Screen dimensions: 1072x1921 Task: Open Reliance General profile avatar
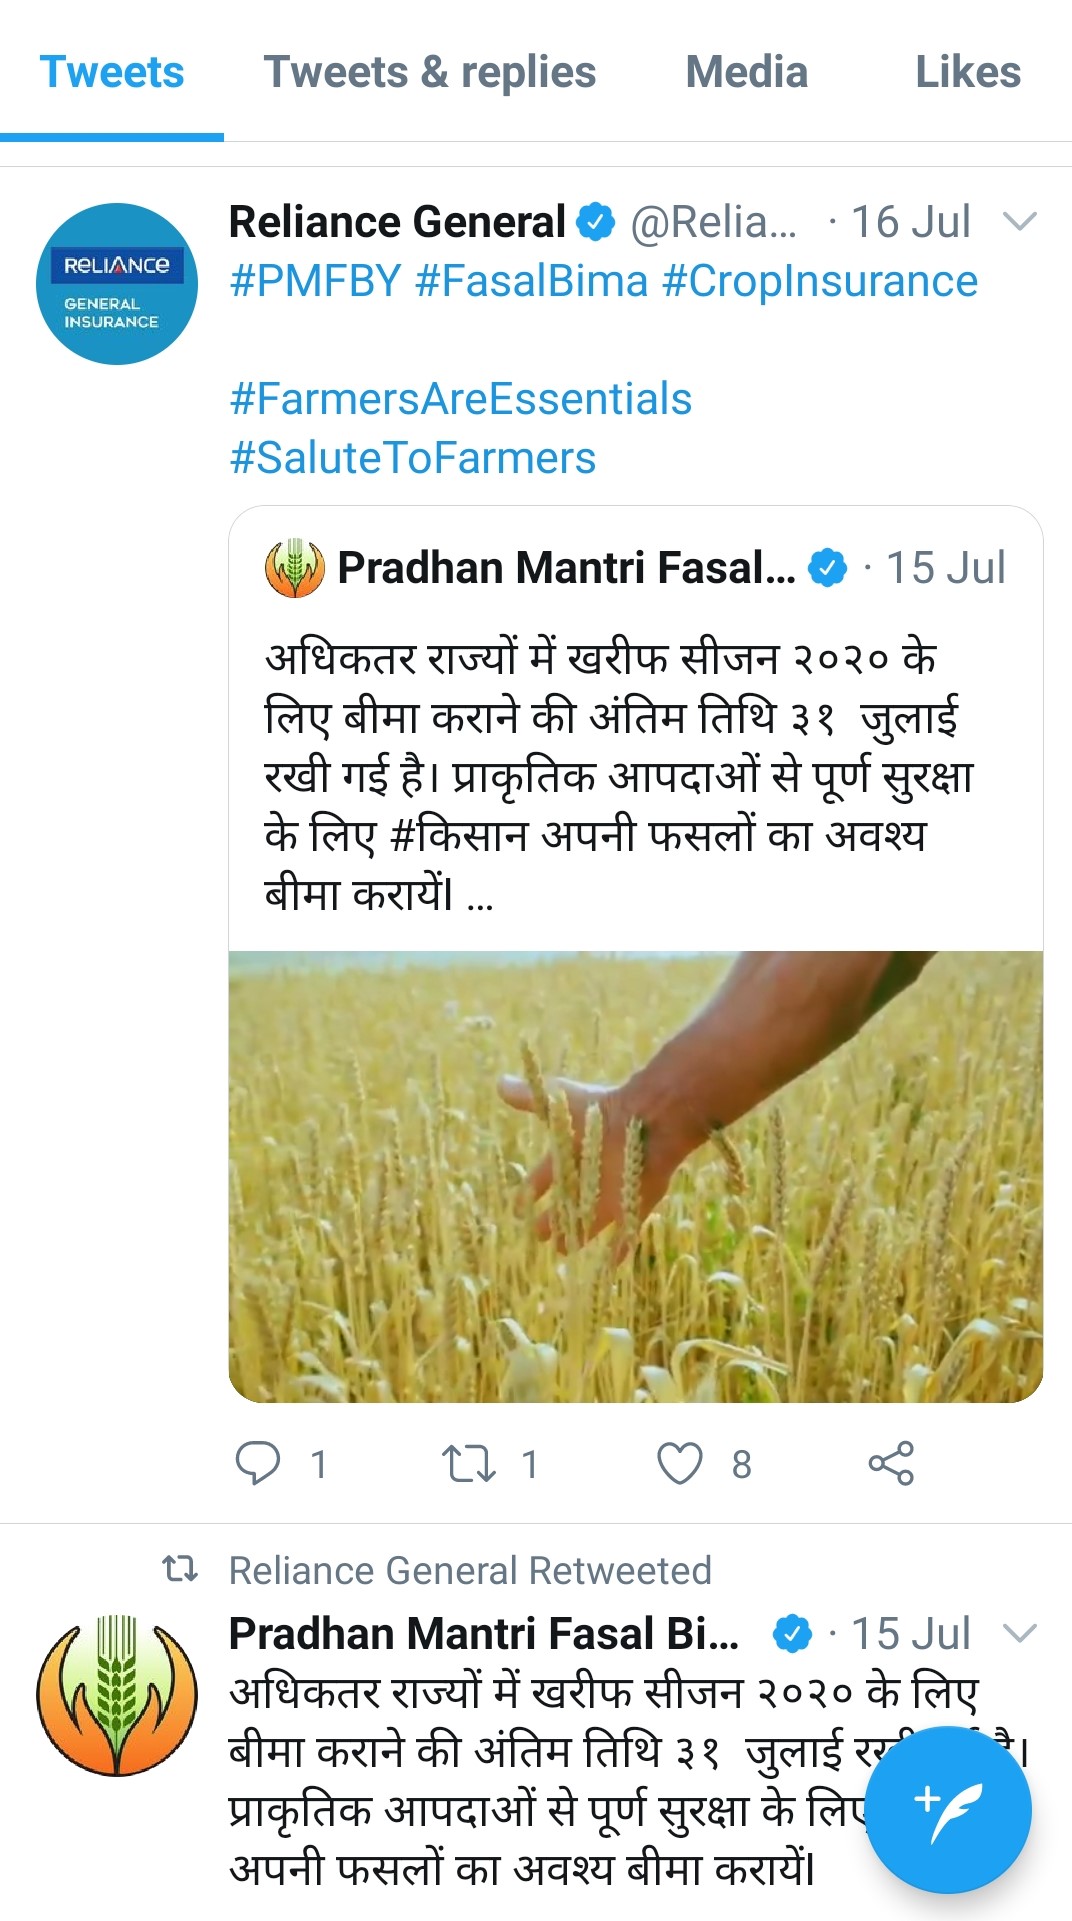[116, 284]
